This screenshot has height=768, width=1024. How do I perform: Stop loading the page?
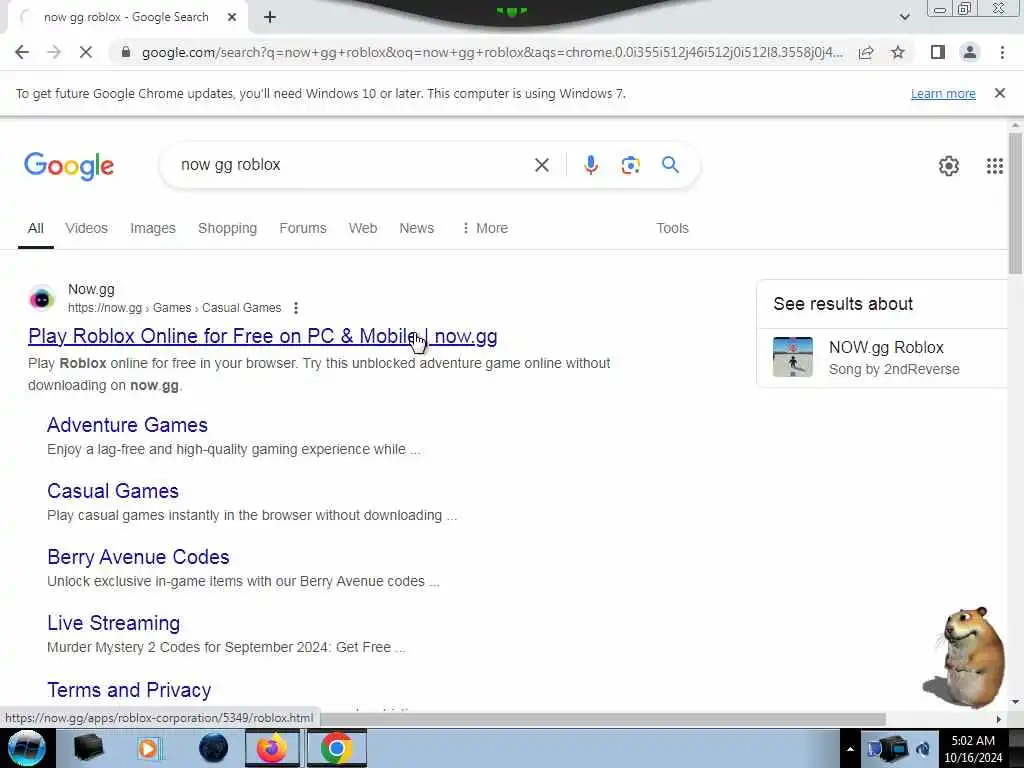(x=86, y=52)
